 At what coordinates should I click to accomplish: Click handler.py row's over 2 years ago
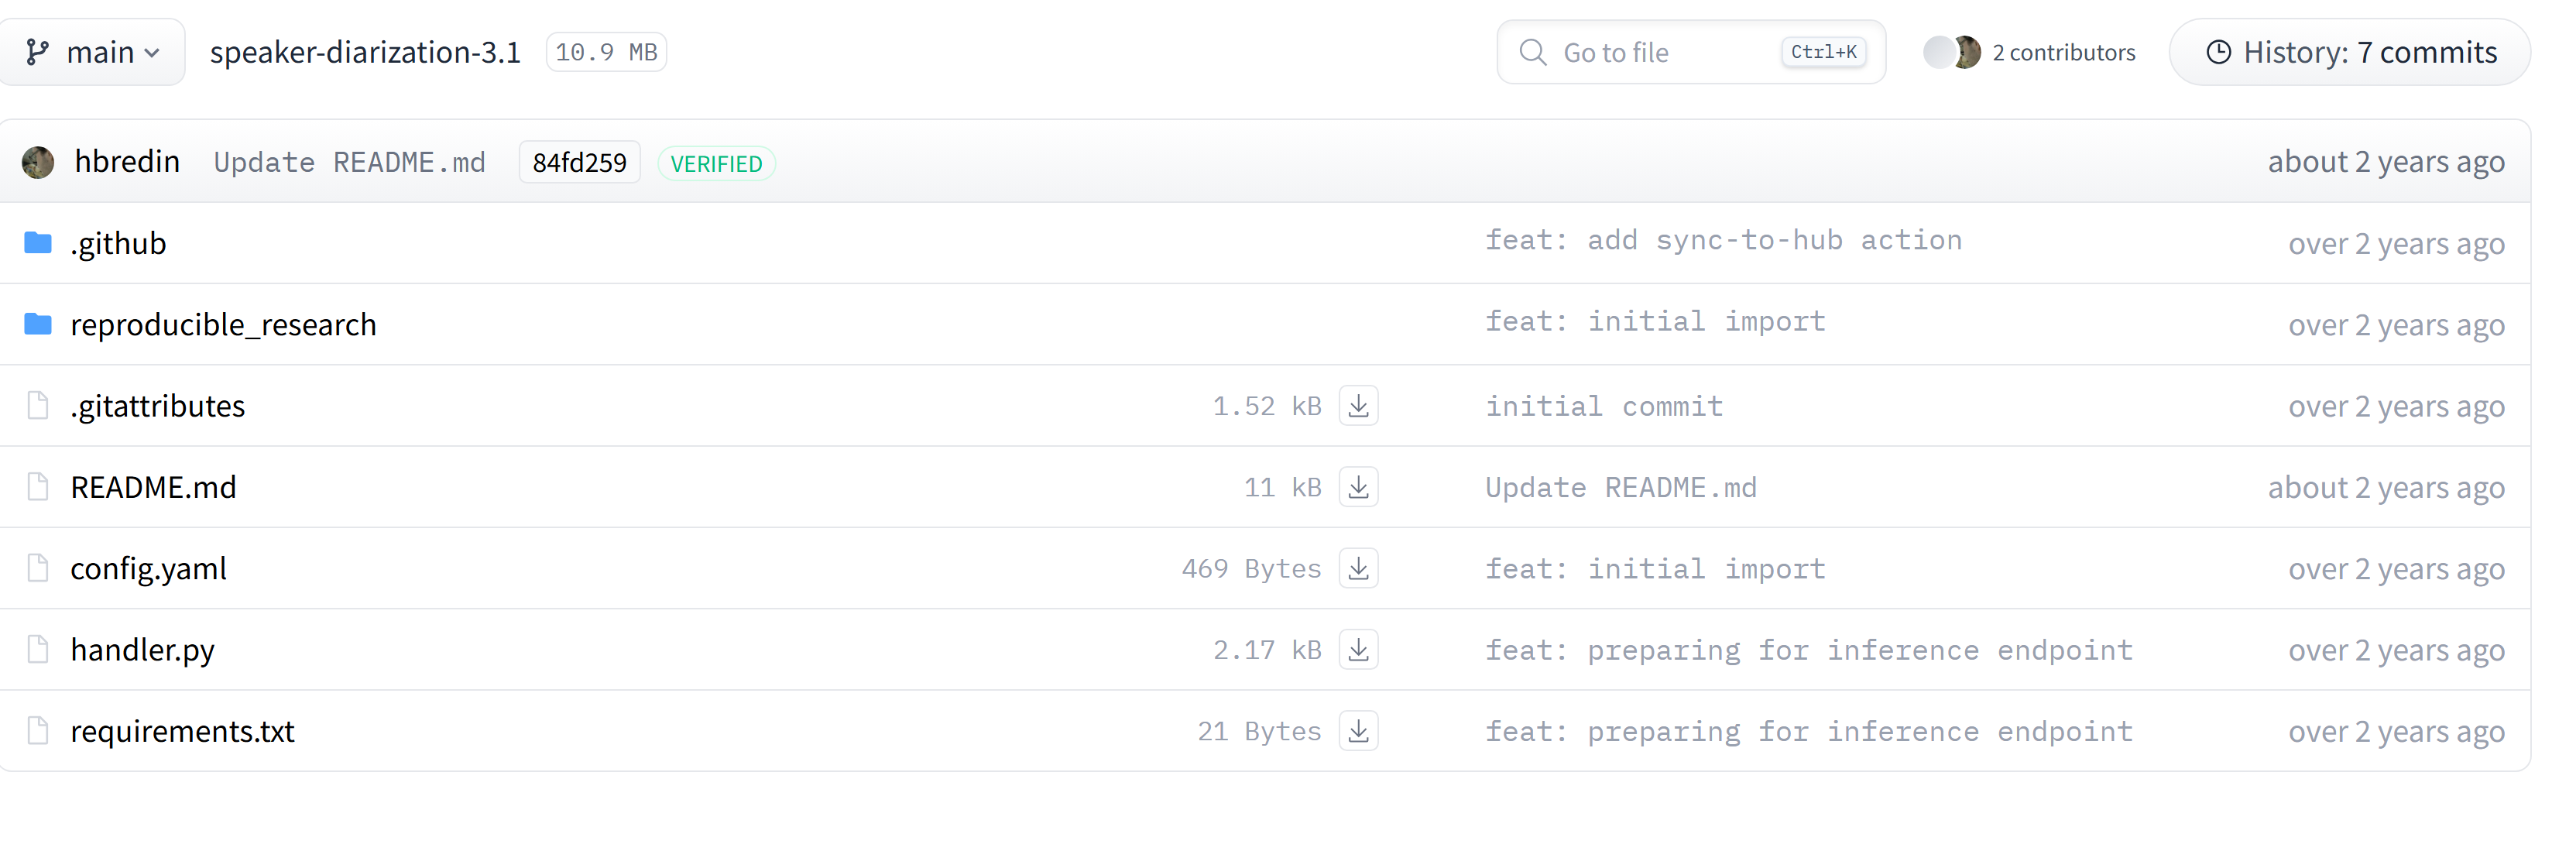coord(2396,651)
